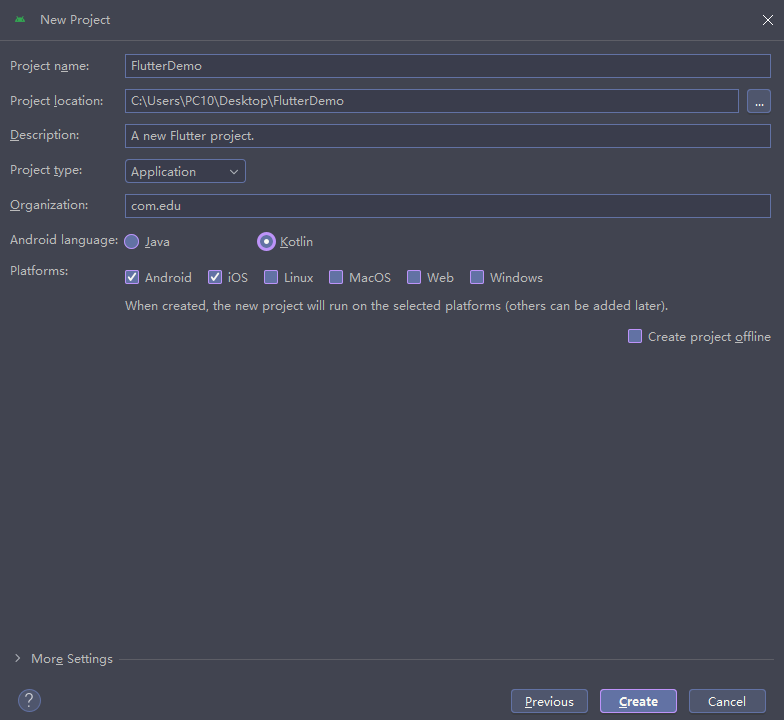The width and height of the screenshot is (784, 720).
Task: Close the New Project dialog
Action: click(x=767, y=20)
